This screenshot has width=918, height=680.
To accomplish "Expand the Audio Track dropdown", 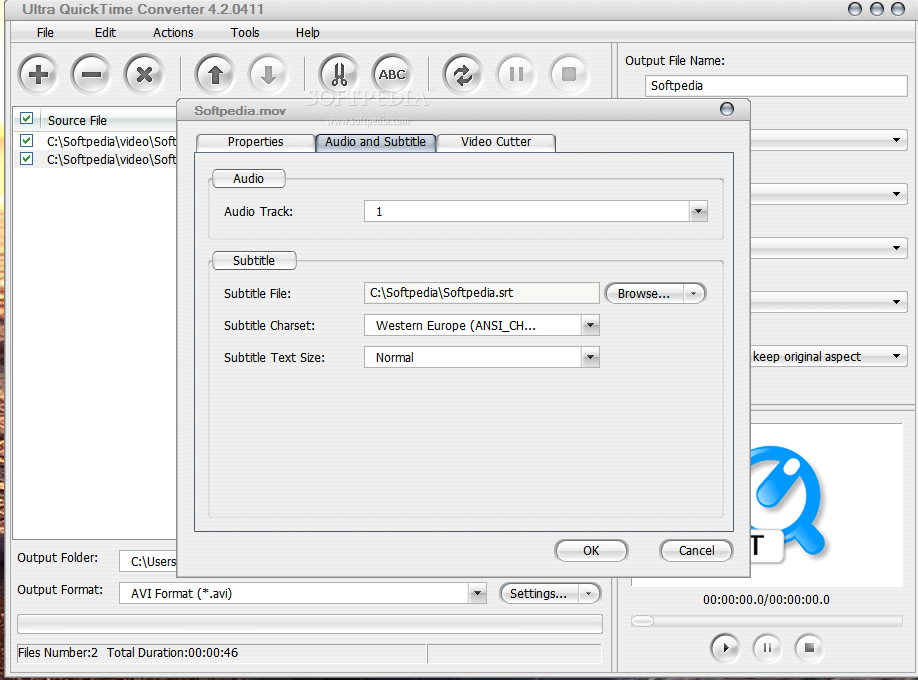I will 698,211.
